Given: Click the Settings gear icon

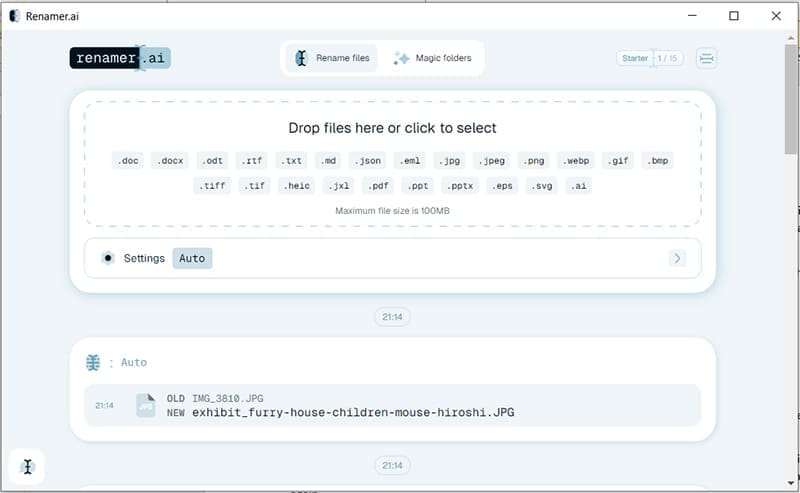Looking at the screenshot, I should pyautogui.click(x=108, y=258).
